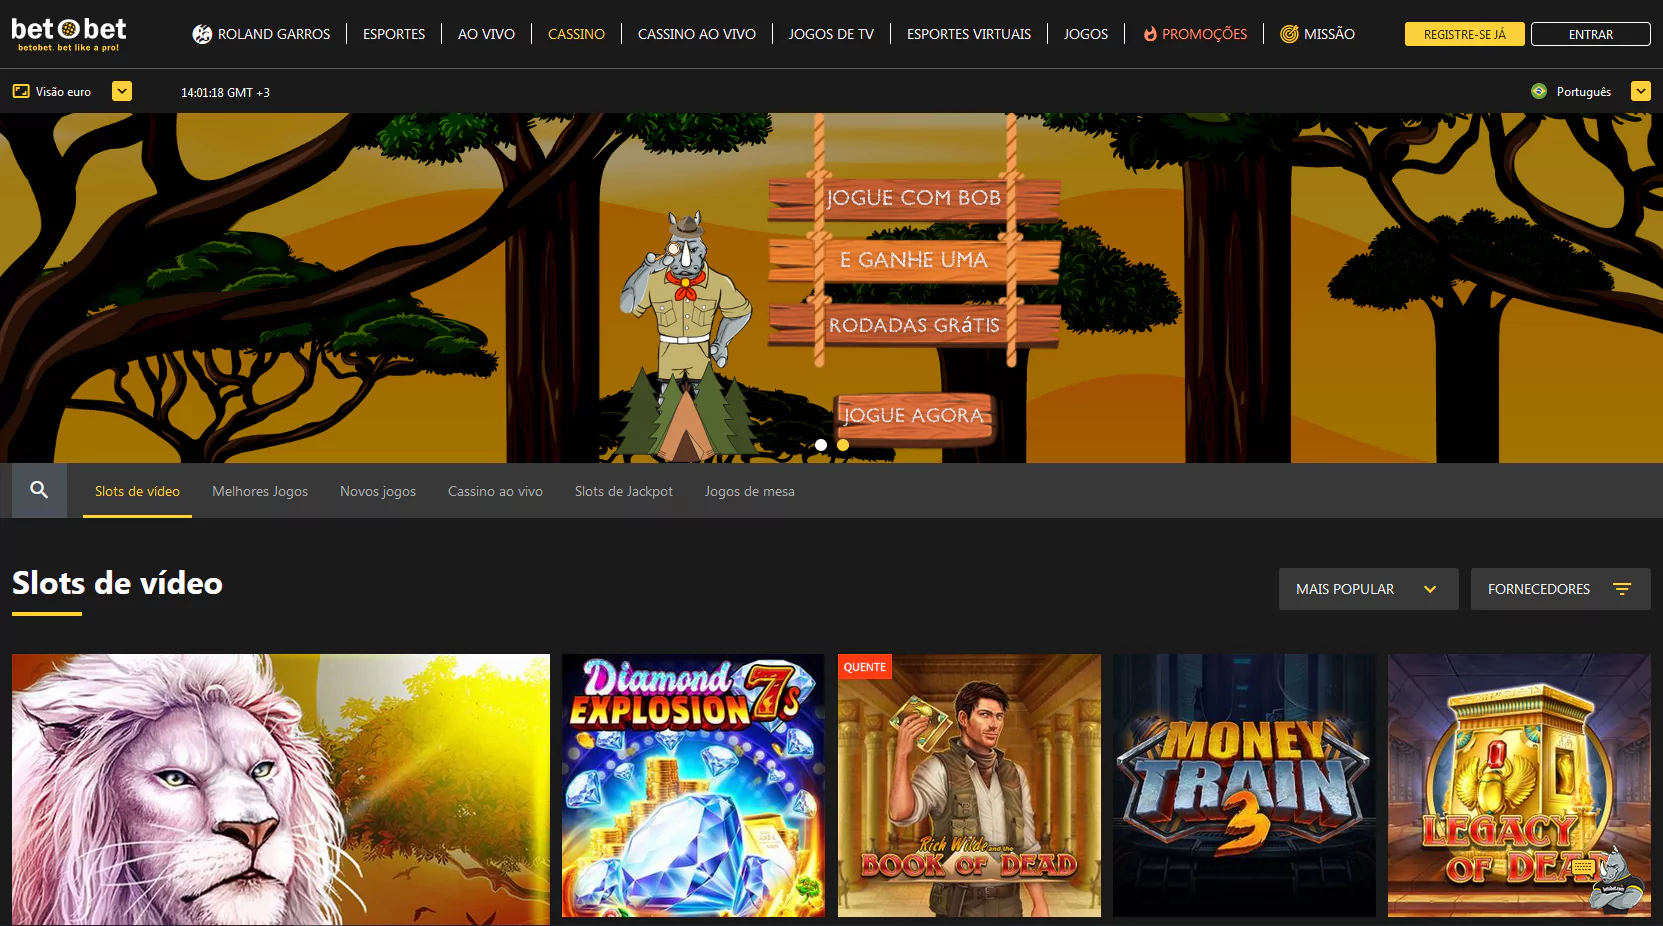The height and width of the screenshot is (926, 1663).
Task: Open Ao Vivo section
Action: [486, 34]
